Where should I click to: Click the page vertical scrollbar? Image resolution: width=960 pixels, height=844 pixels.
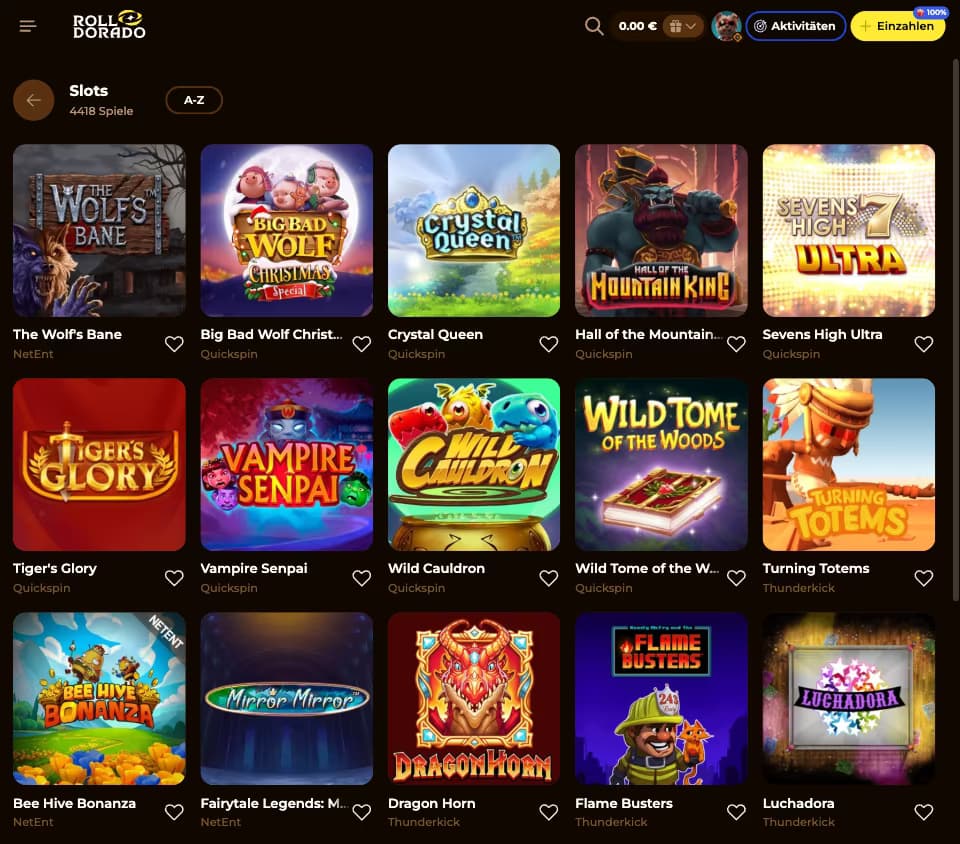coord(955,331)
